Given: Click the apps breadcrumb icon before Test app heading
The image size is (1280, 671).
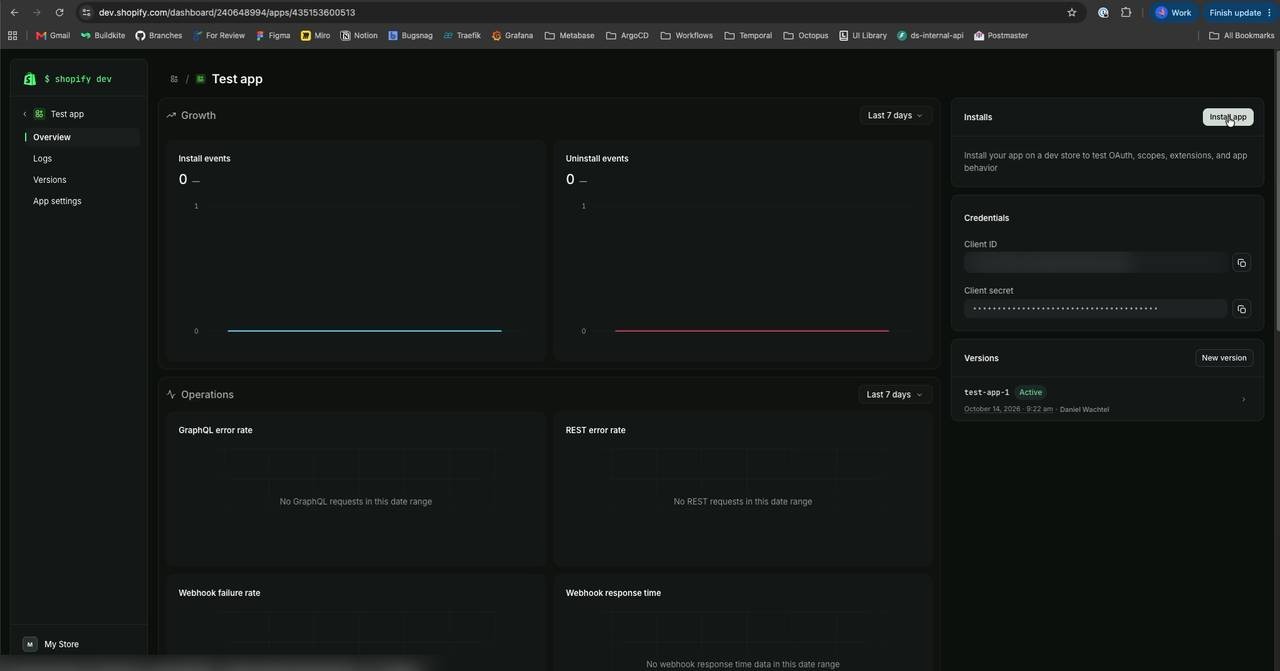Looking at the screenshot, I should [174, 79].
